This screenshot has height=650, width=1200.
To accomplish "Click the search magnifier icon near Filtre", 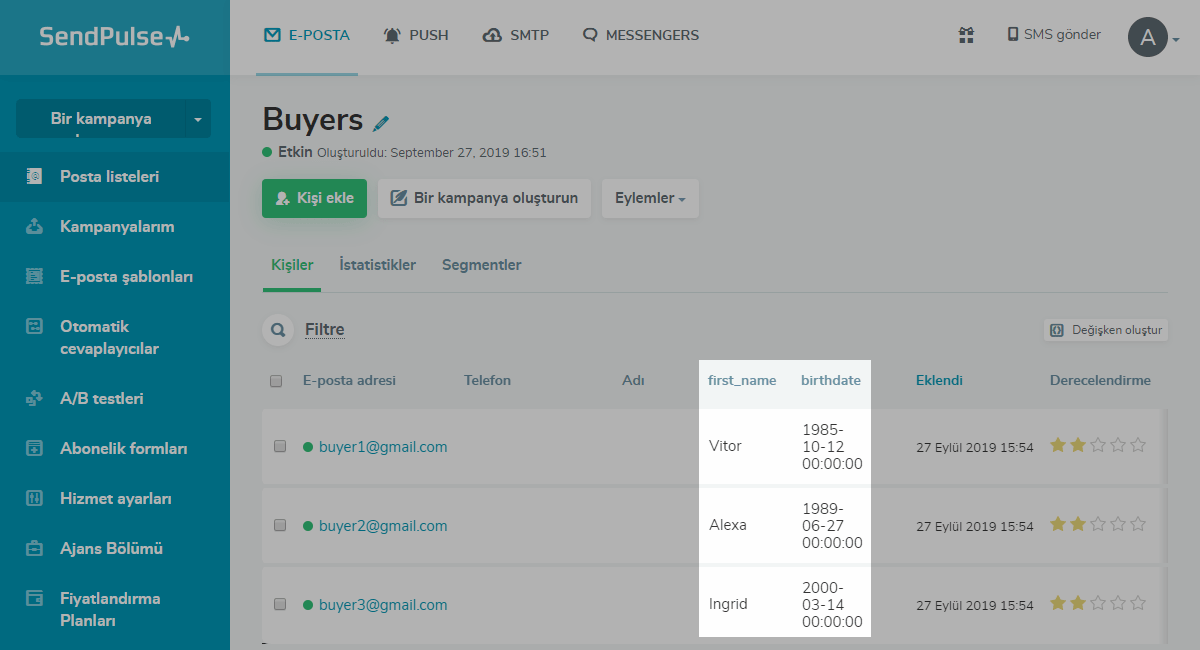I will click(278, 330).
